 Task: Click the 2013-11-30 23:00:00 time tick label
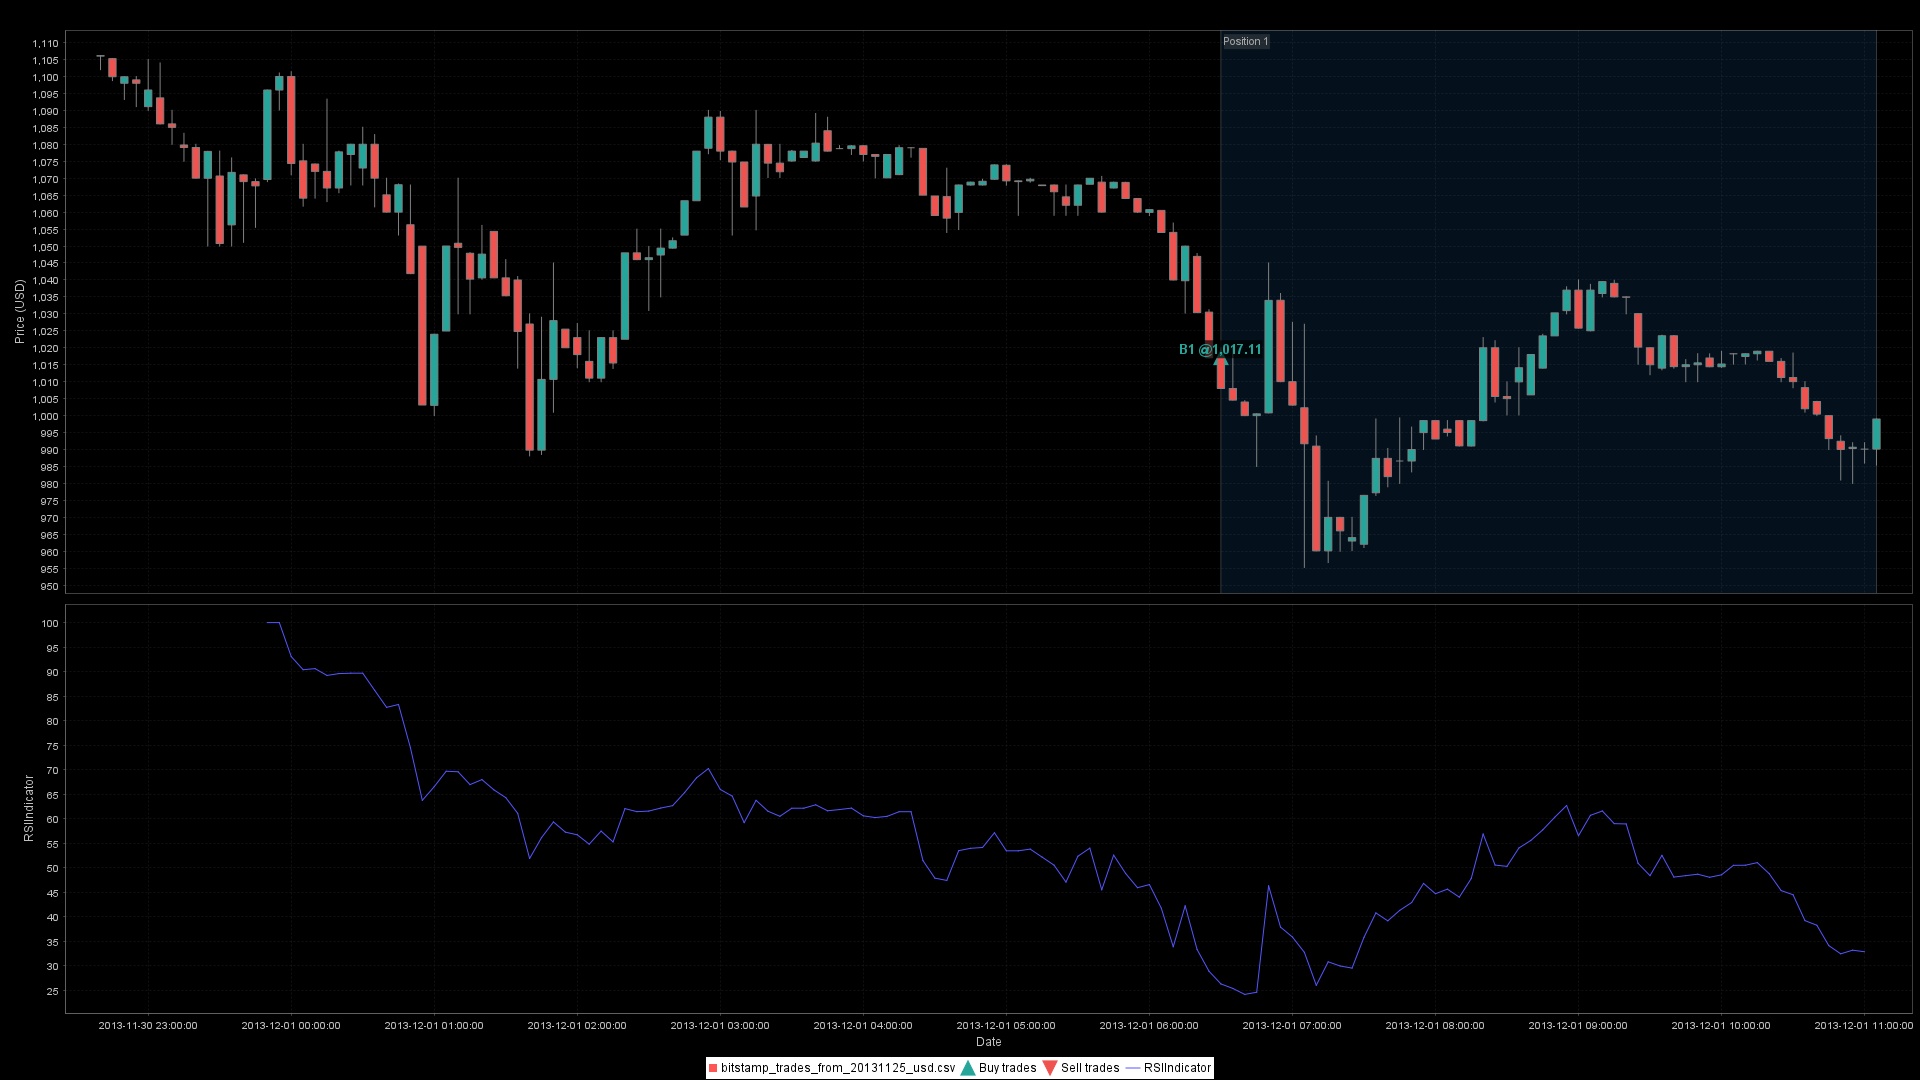[x=148, y=1025]
